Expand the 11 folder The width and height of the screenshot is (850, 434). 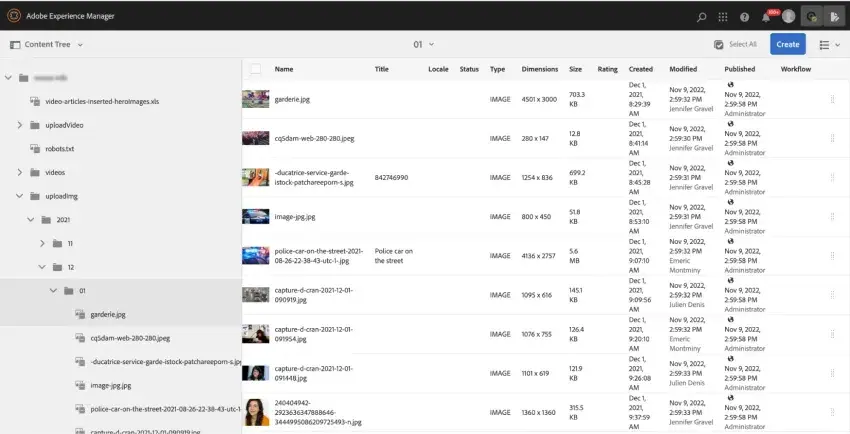[42, 243]
